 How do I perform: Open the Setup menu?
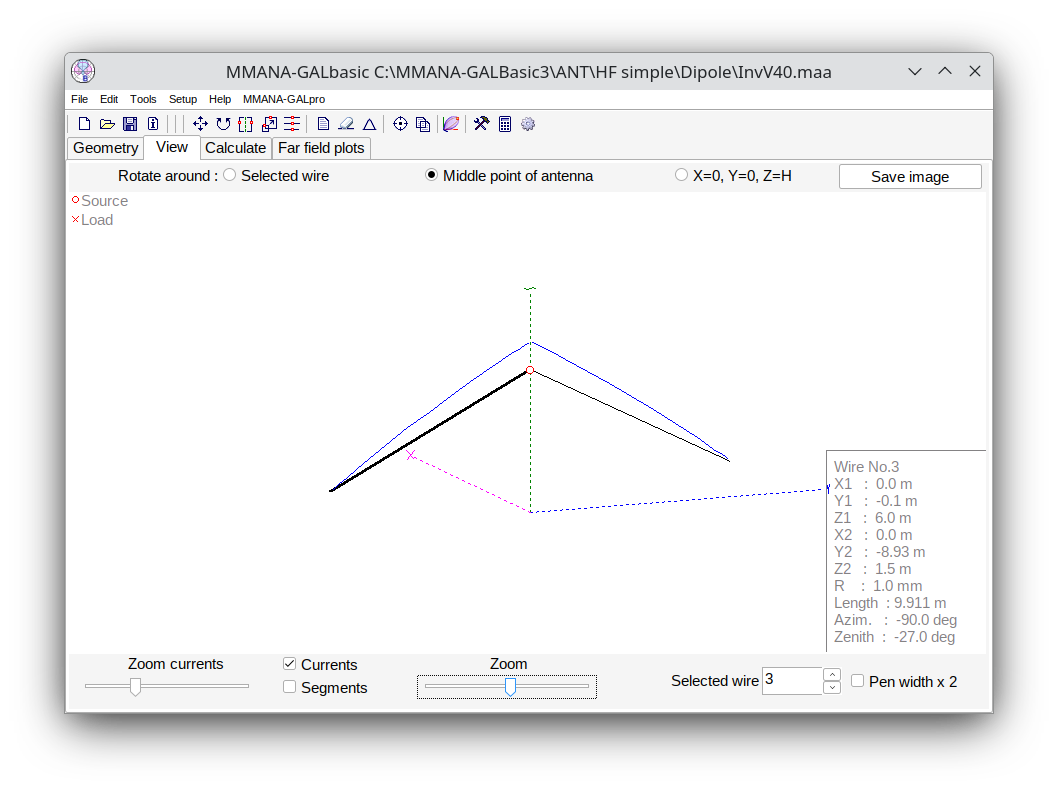click(x=183, y=99)
